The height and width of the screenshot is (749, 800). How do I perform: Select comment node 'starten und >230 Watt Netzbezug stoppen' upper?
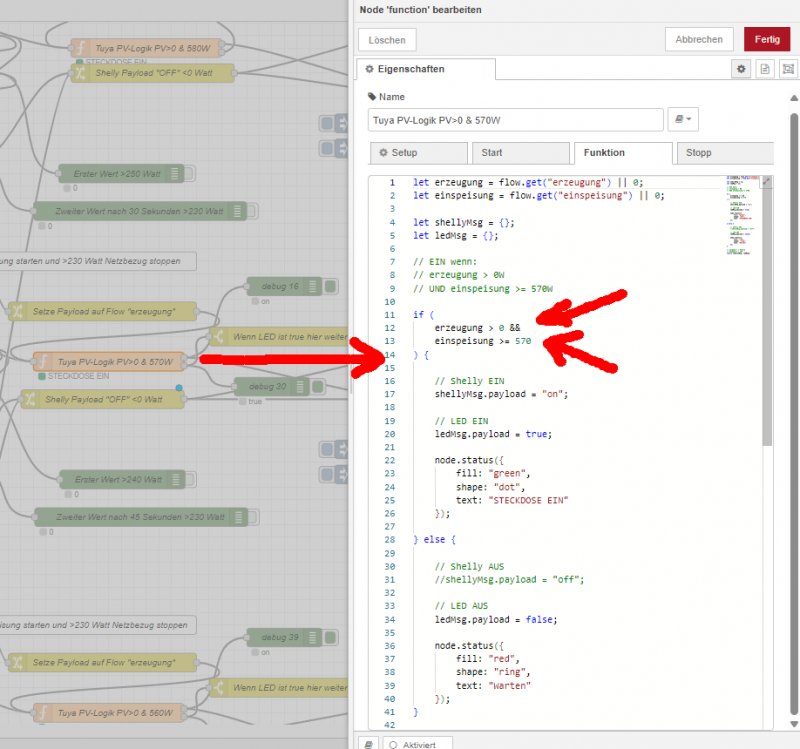tap(97, 261)
